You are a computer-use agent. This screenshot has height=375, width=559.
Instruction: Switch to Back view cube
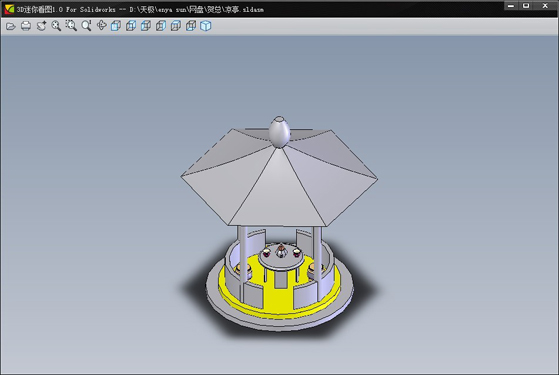pyautogui.click(x=131, y=26)
